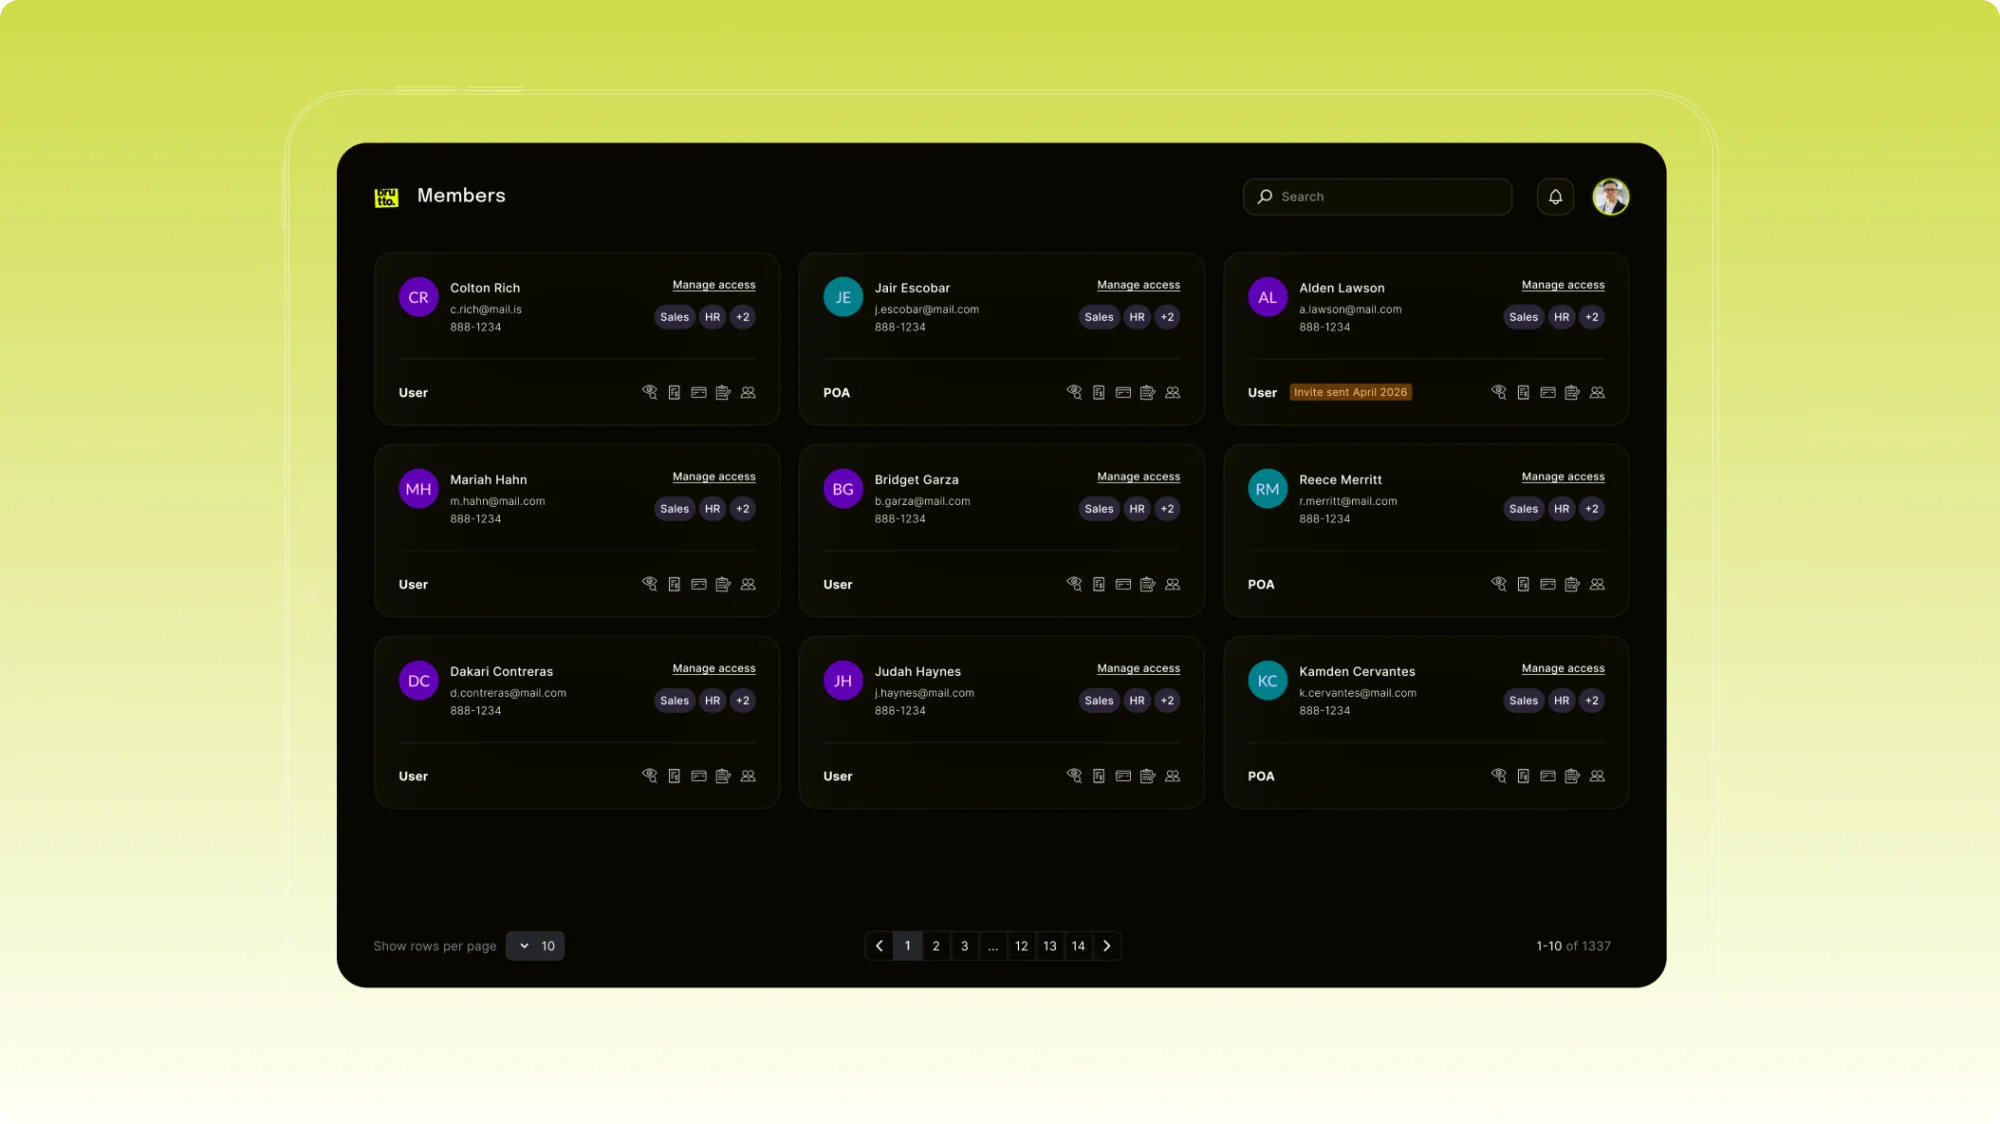Click the clipboard edit icon on Judah Haynes's card
Image resolution: width=2000 pixels, height=1124 pixels.
pyautogui.click(x=1148, y=776)
